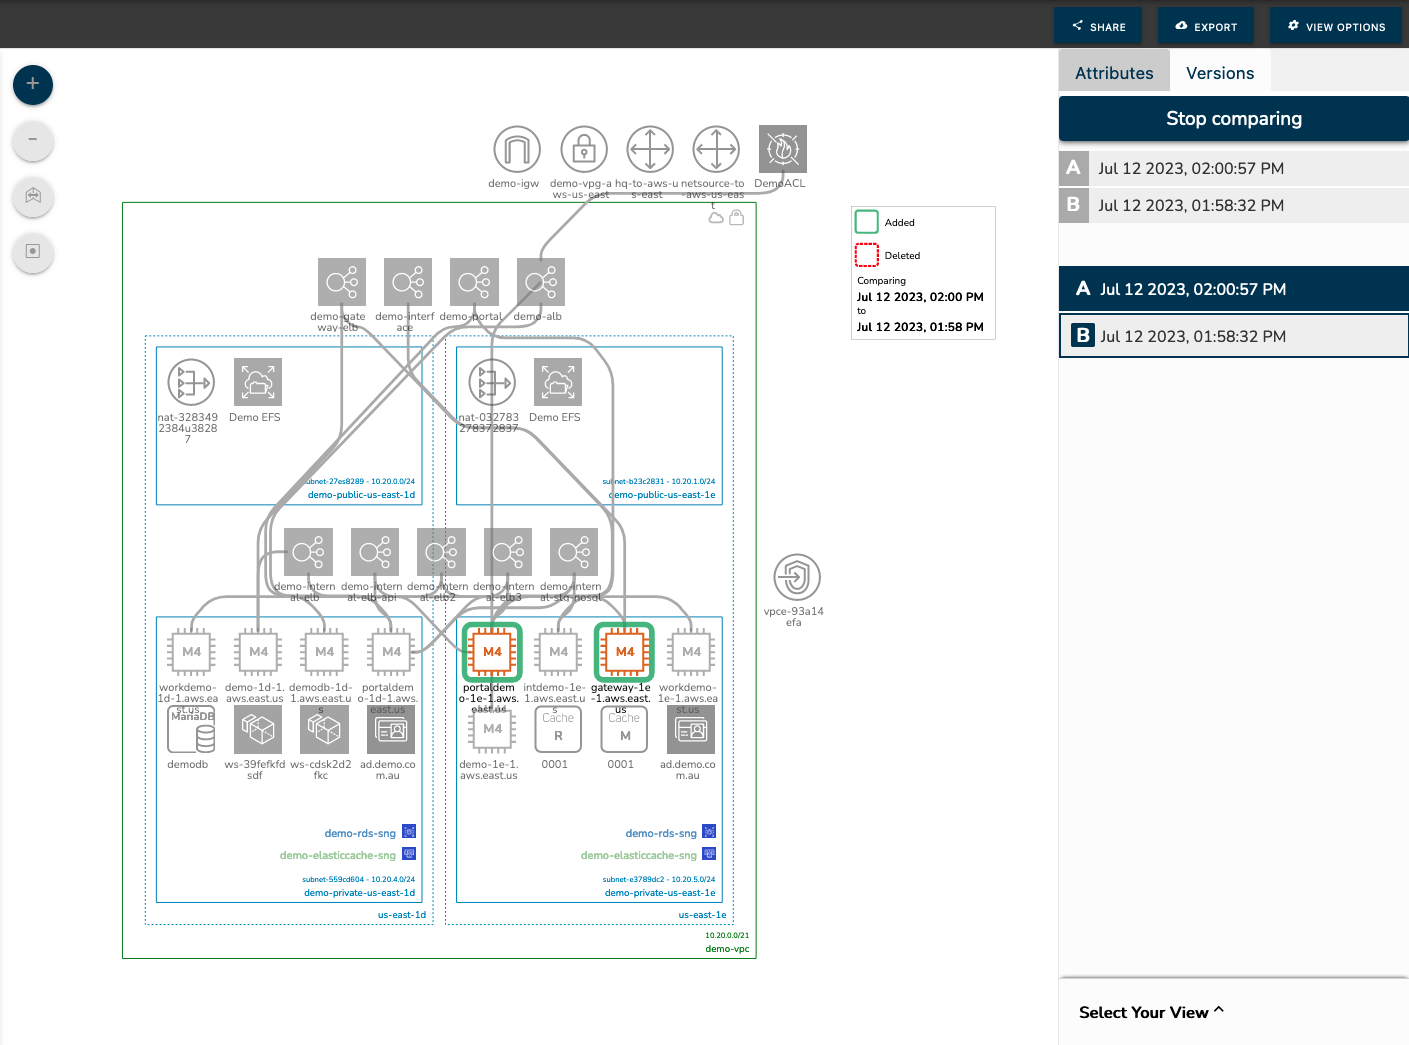The image size is (1409, 1045).
Task: Select the demo-vpg-aws-us-east gateway icon
Action: pos(583,148)
